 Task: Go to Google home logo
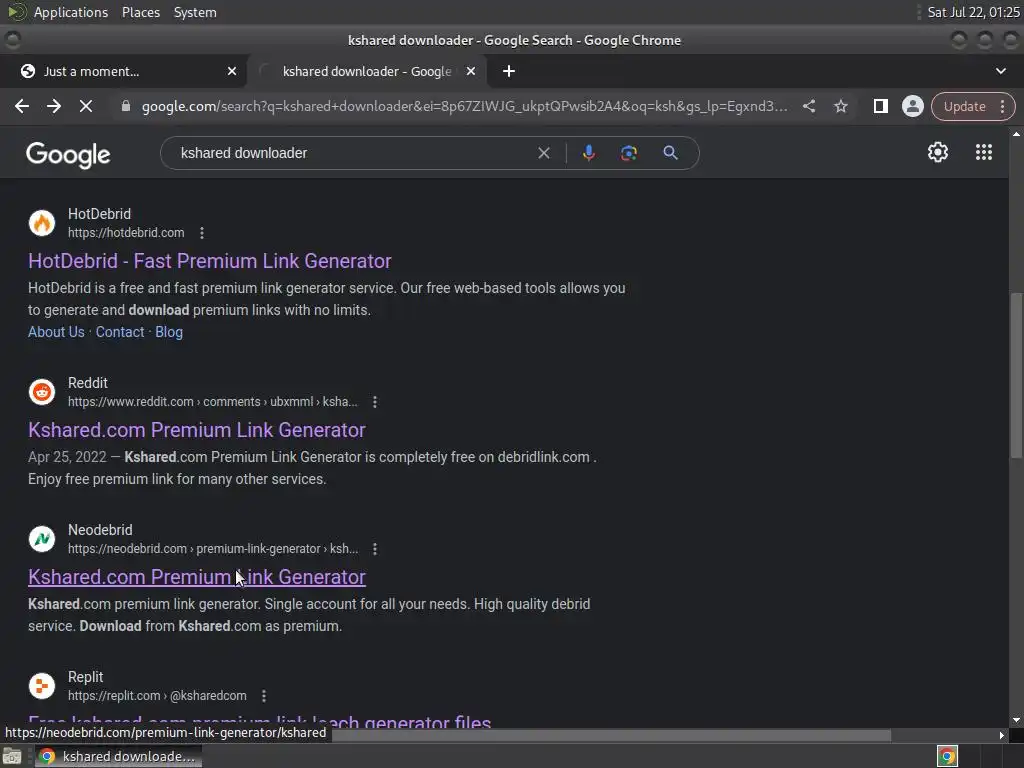tap(68, 155)
